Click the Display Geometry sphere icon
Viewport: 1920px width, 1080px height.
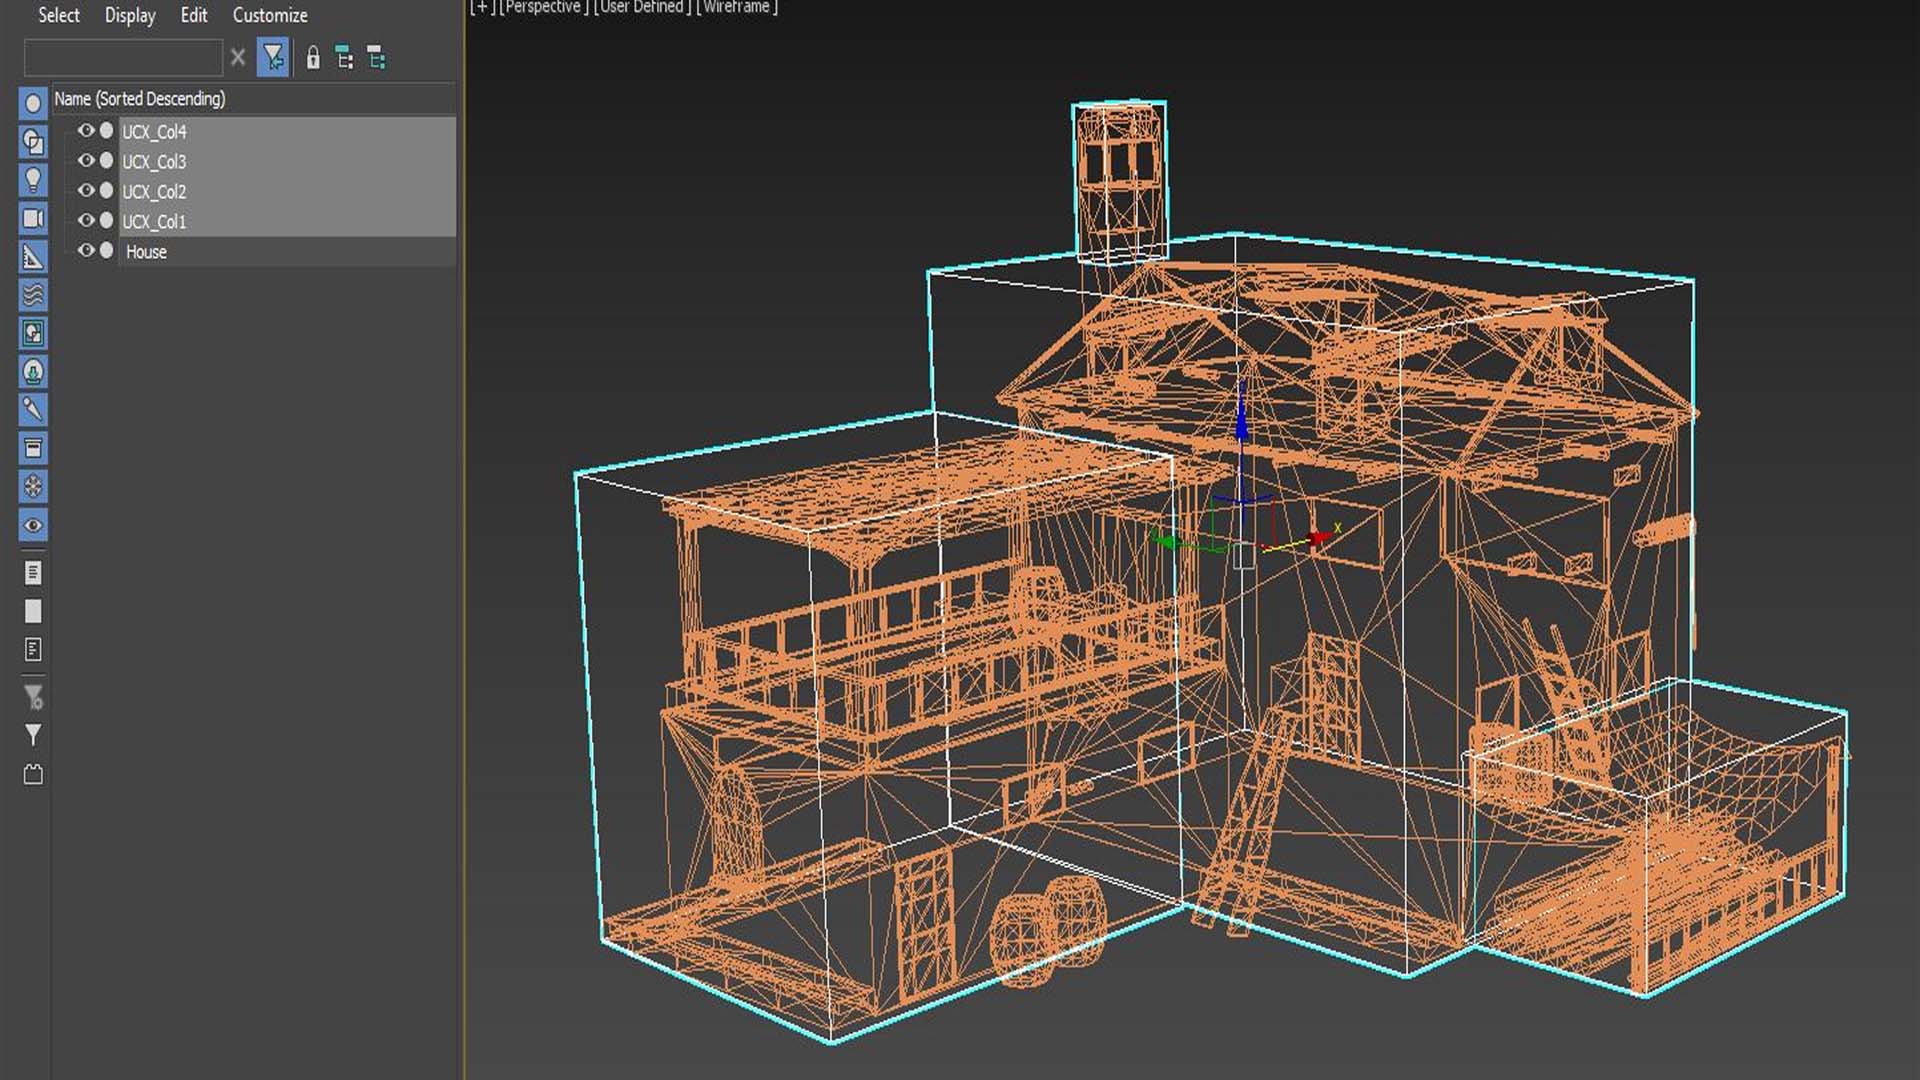tap(33, 103)
